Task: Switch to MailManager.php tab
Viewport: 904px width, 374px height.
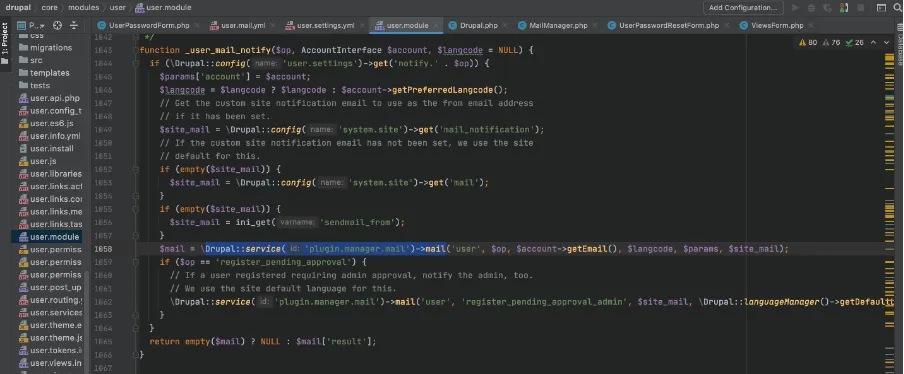Action: click(x=552, y=25)
